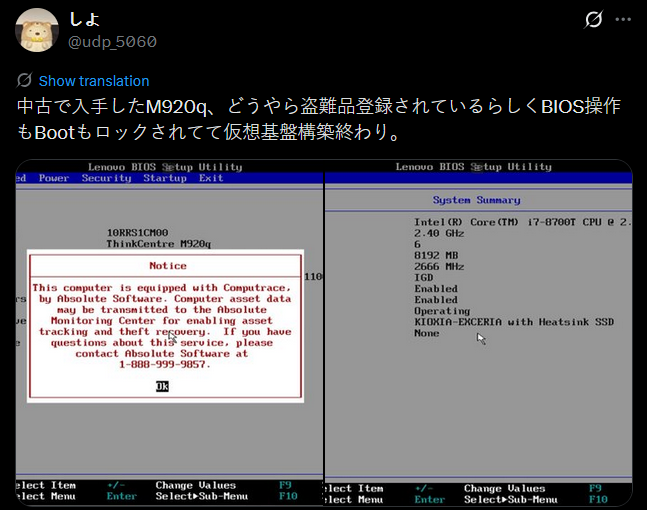Select the Exit tab in BIOS menu
This screenshot has height=510, width=647.
pyautogui.click(x=211, y=178)
